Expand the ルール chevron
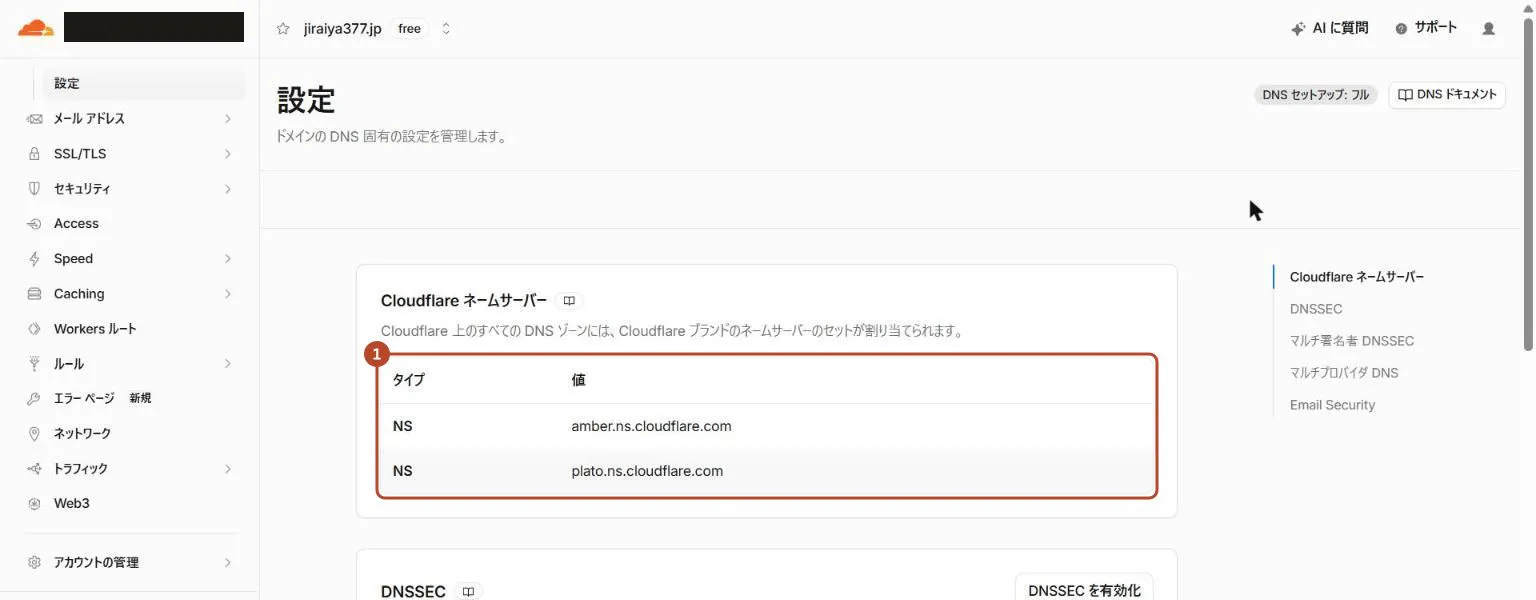The height and width of the screenshot is (600, 1536). [x=228, y=364]
